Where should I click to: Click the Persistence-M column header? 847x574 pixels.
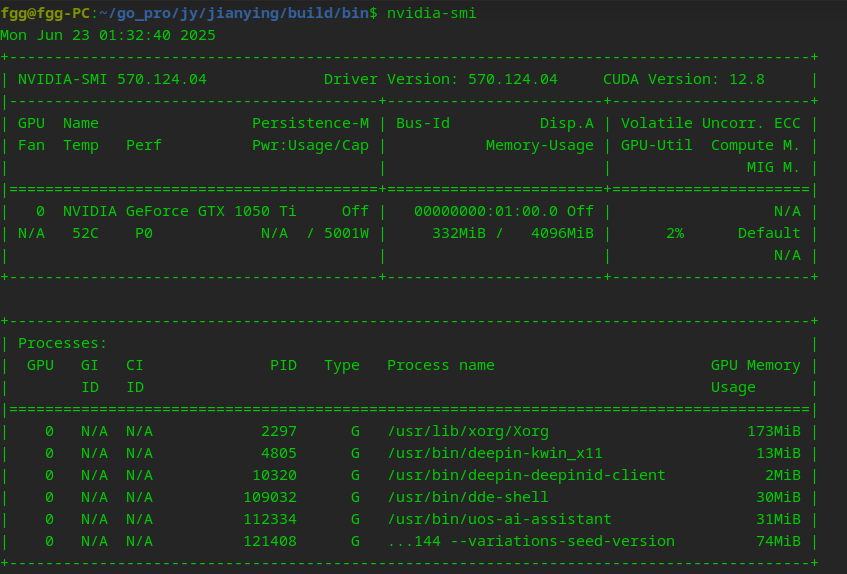pos(311,123)
